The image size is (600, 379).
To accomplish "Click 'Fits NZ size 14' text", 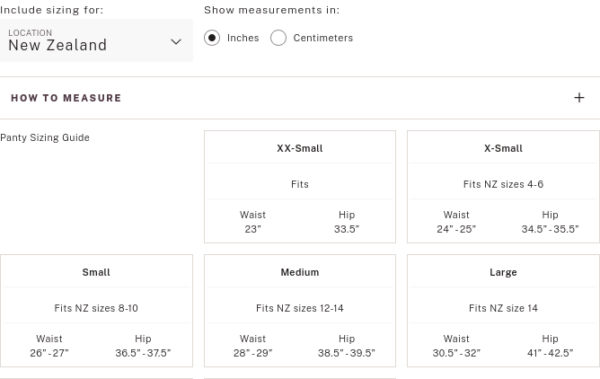I will 503,308.
